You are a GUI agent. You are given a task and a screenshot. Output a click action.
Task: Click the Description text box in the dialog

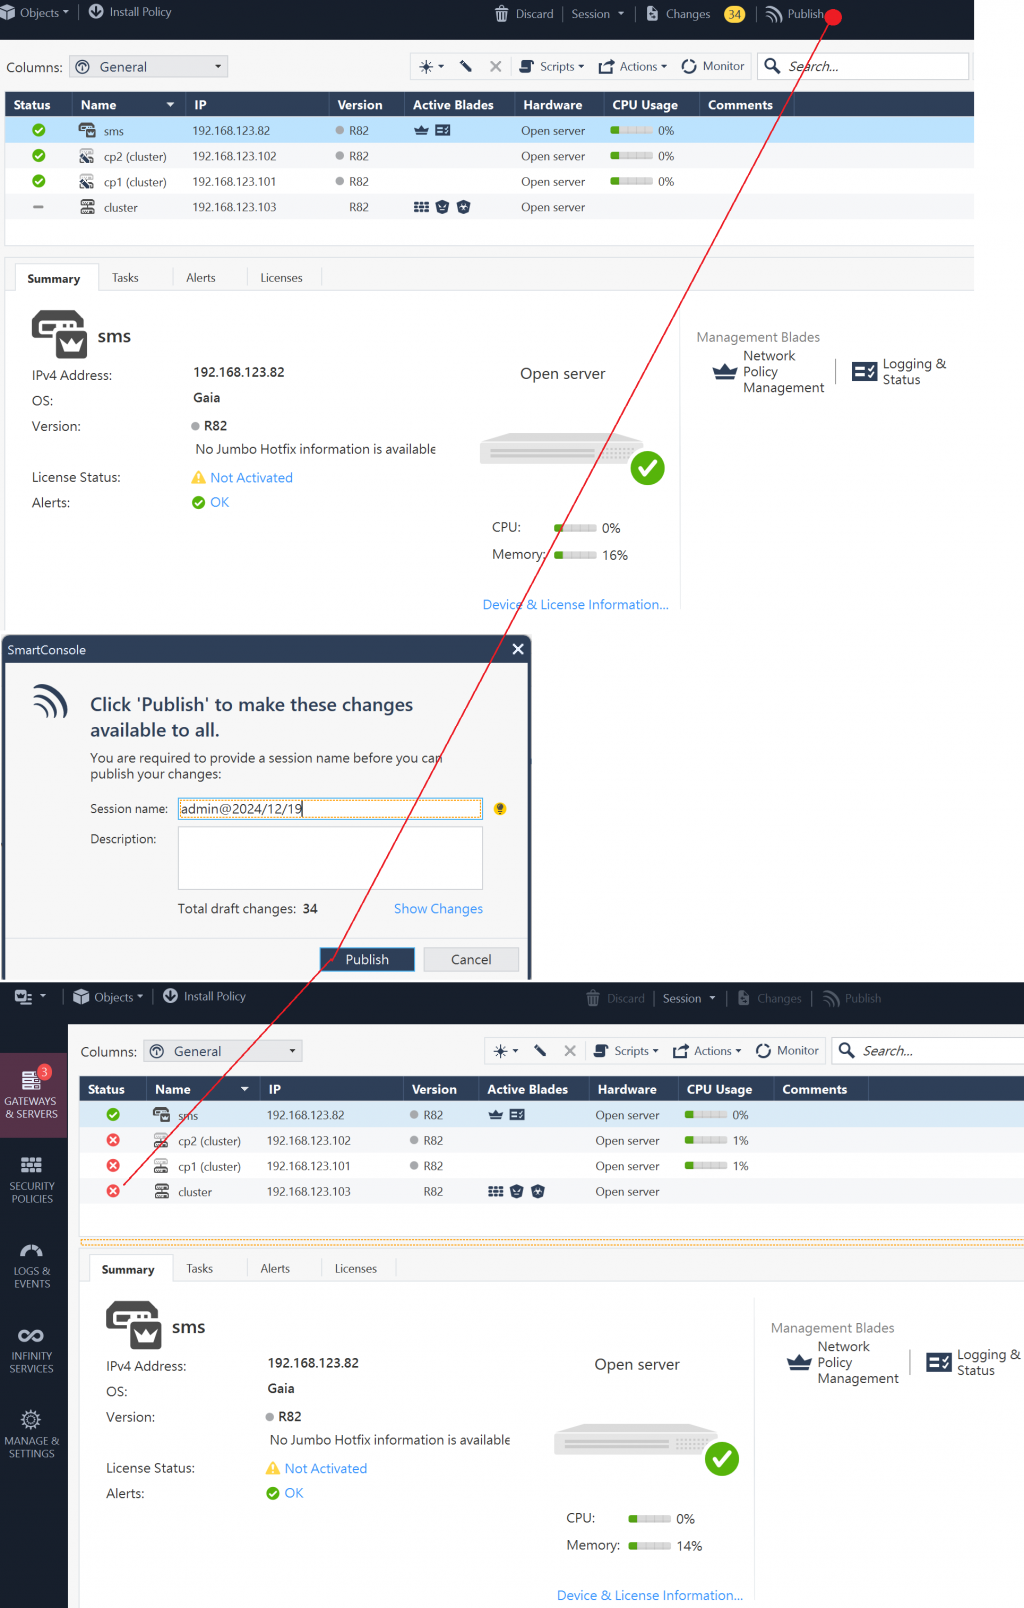330,858
